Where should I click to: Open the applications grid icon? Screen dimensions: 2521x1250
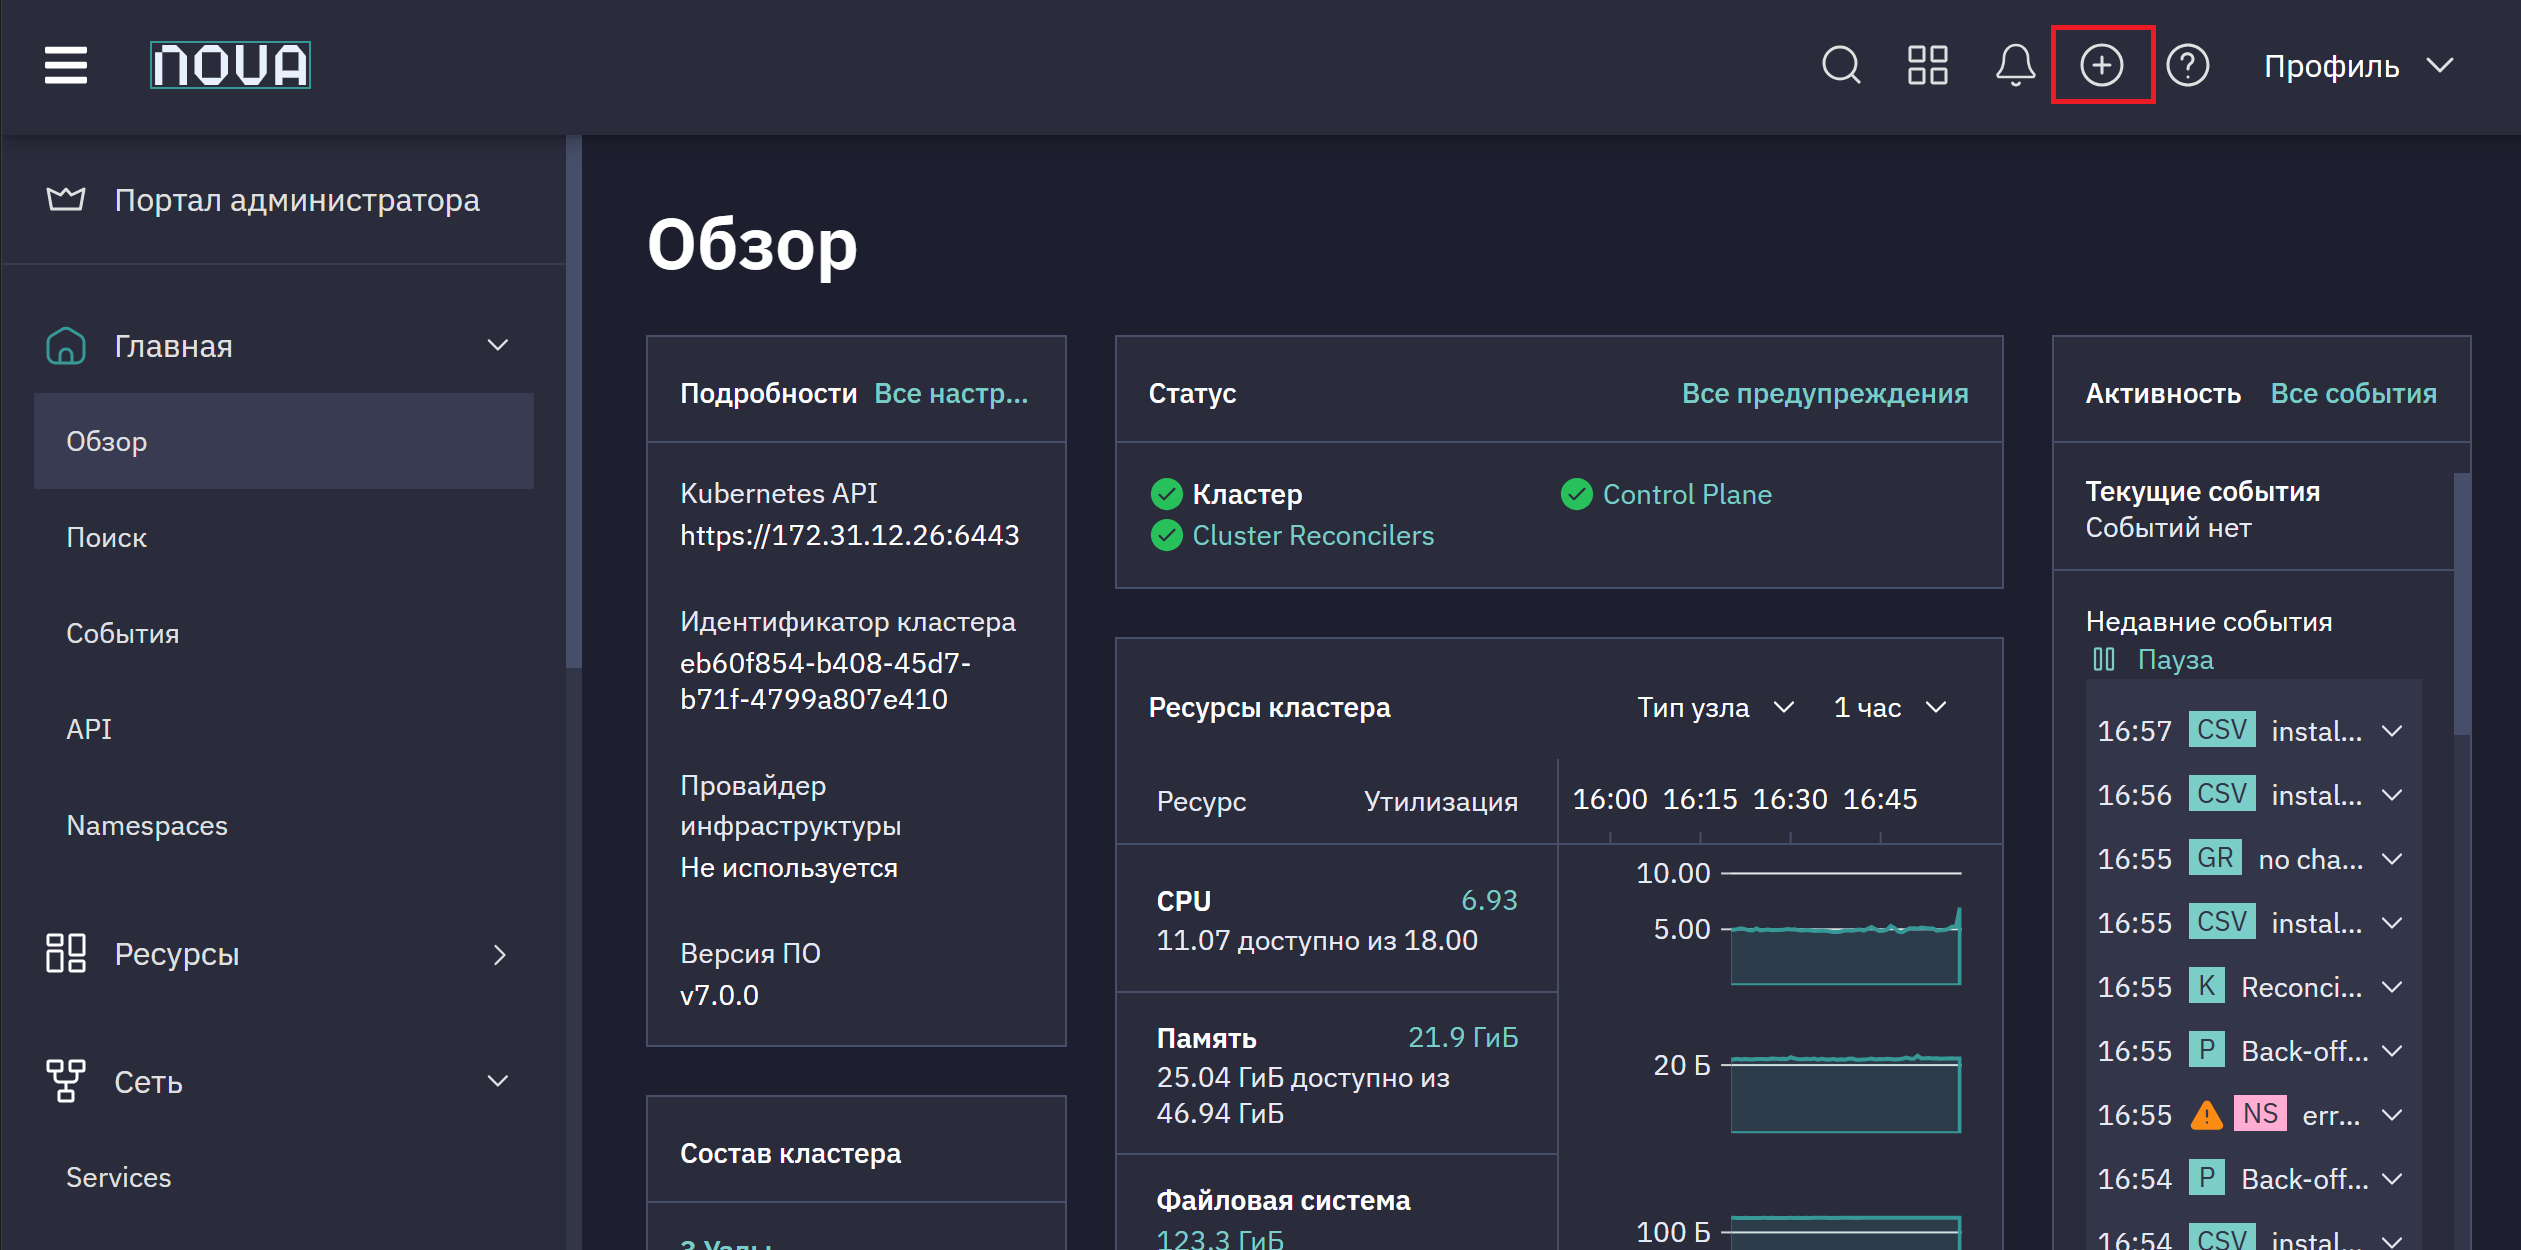pos(1928,66)
